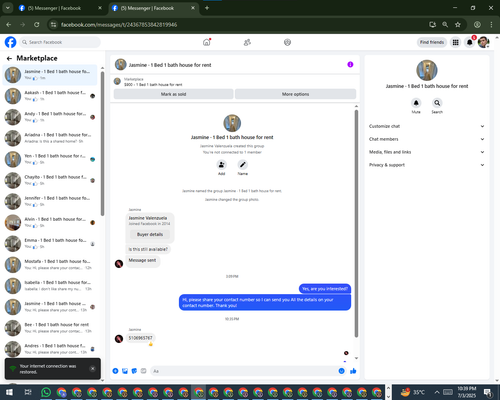Click the 5108965767 message bubble
This screenshot has width=500, height=400.
click(140, 338)
